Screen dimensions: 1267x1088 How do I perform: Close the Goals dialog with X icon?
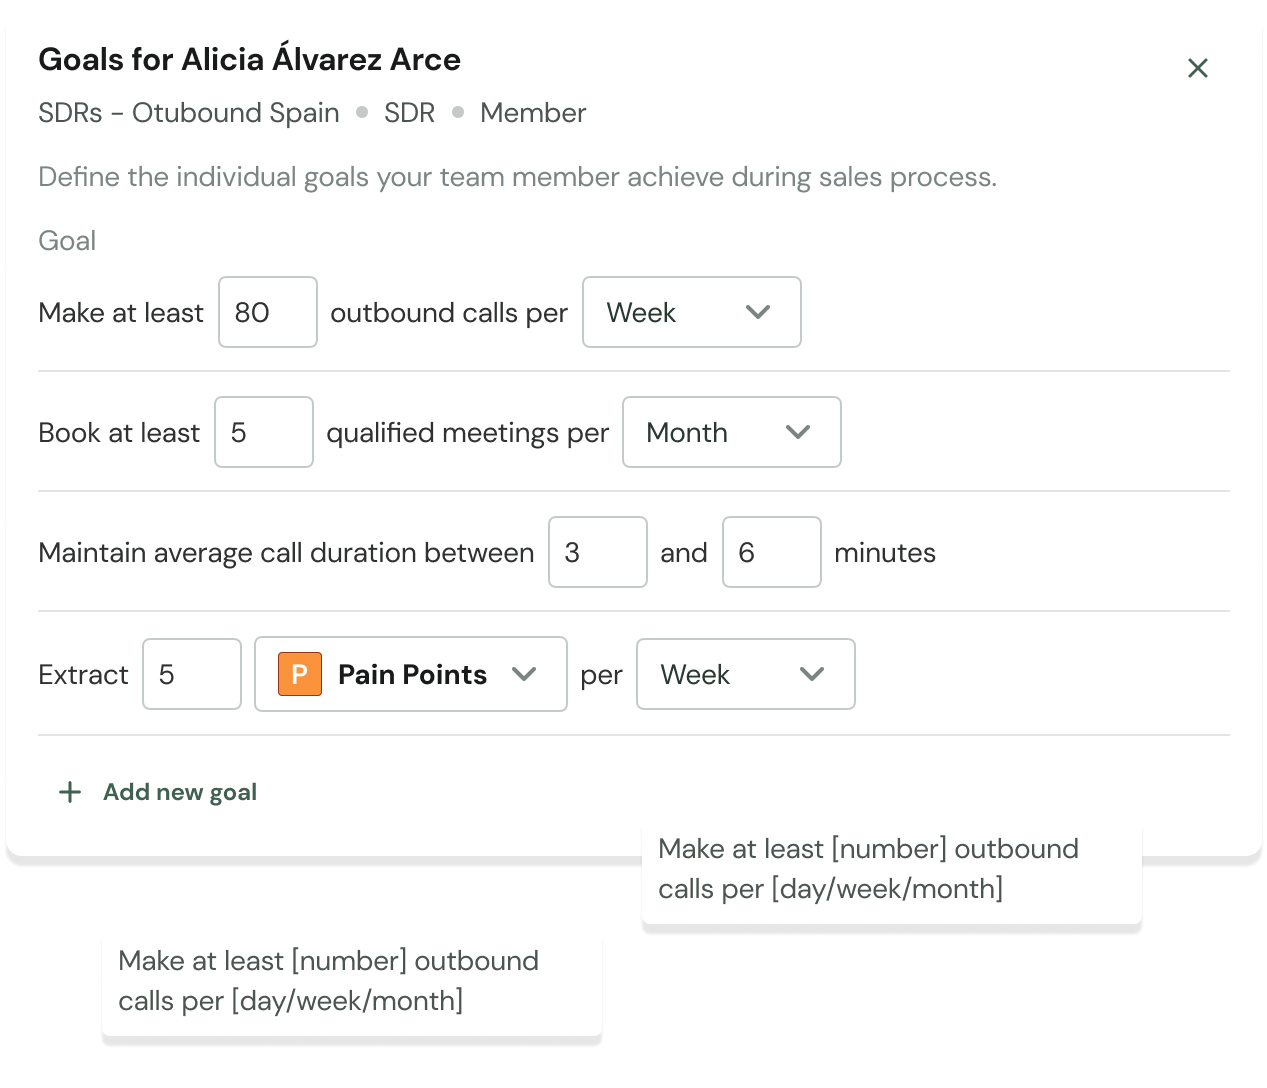pyautogui.click(x=1197, y=68)
